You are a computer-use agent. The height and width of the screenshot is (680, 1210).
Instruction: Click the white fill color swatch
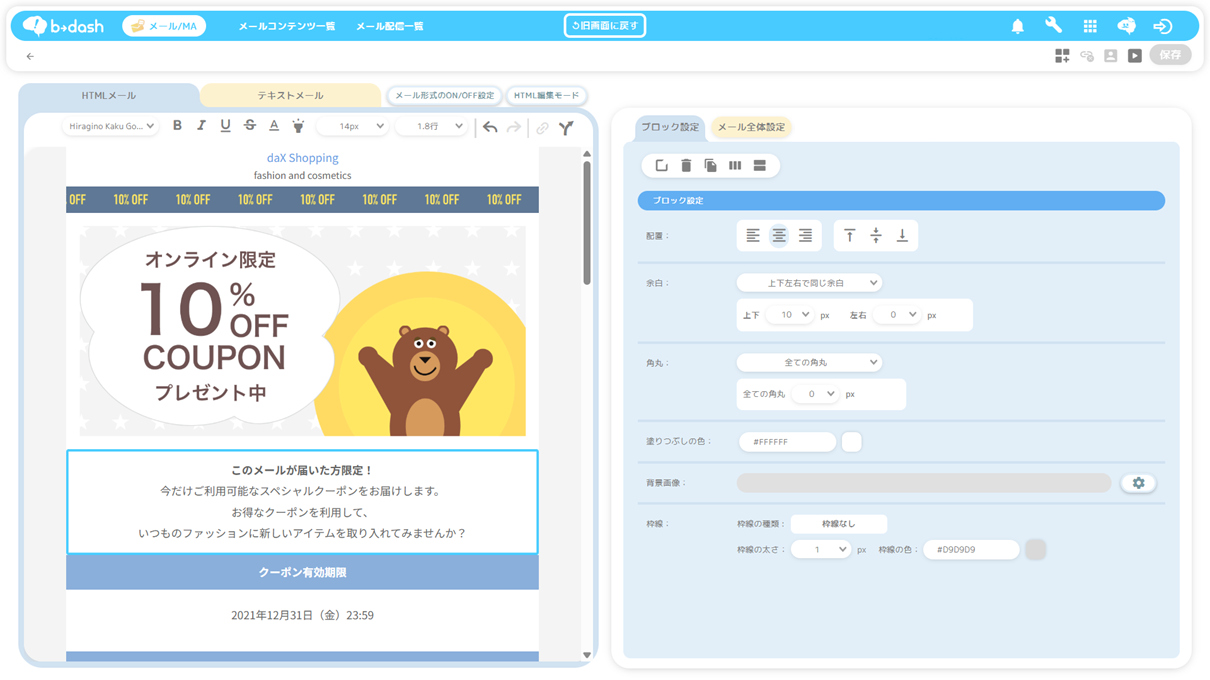coord(851,441)
